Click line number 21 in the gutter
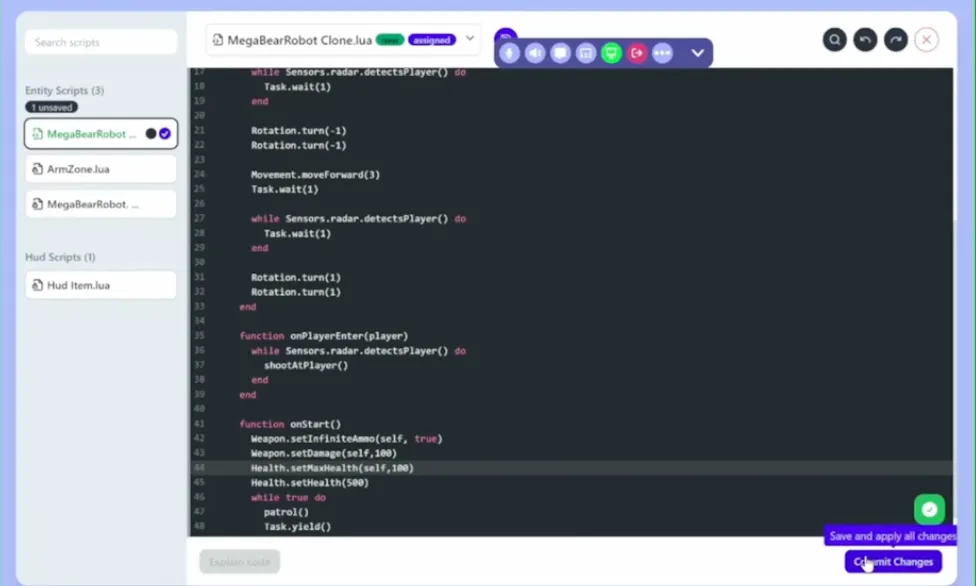The image size is (976, 586). (x=199, y=130)
